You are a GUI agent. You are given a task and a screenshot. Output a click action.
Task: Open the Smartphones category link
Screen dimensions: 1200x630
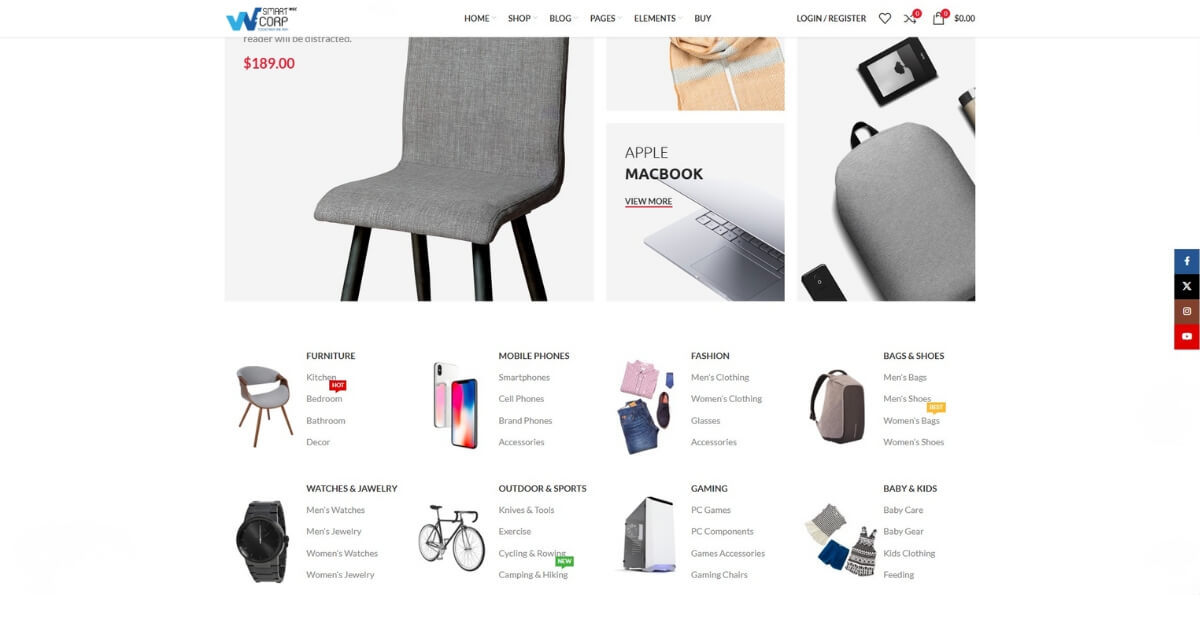click(x=524, y=377)
